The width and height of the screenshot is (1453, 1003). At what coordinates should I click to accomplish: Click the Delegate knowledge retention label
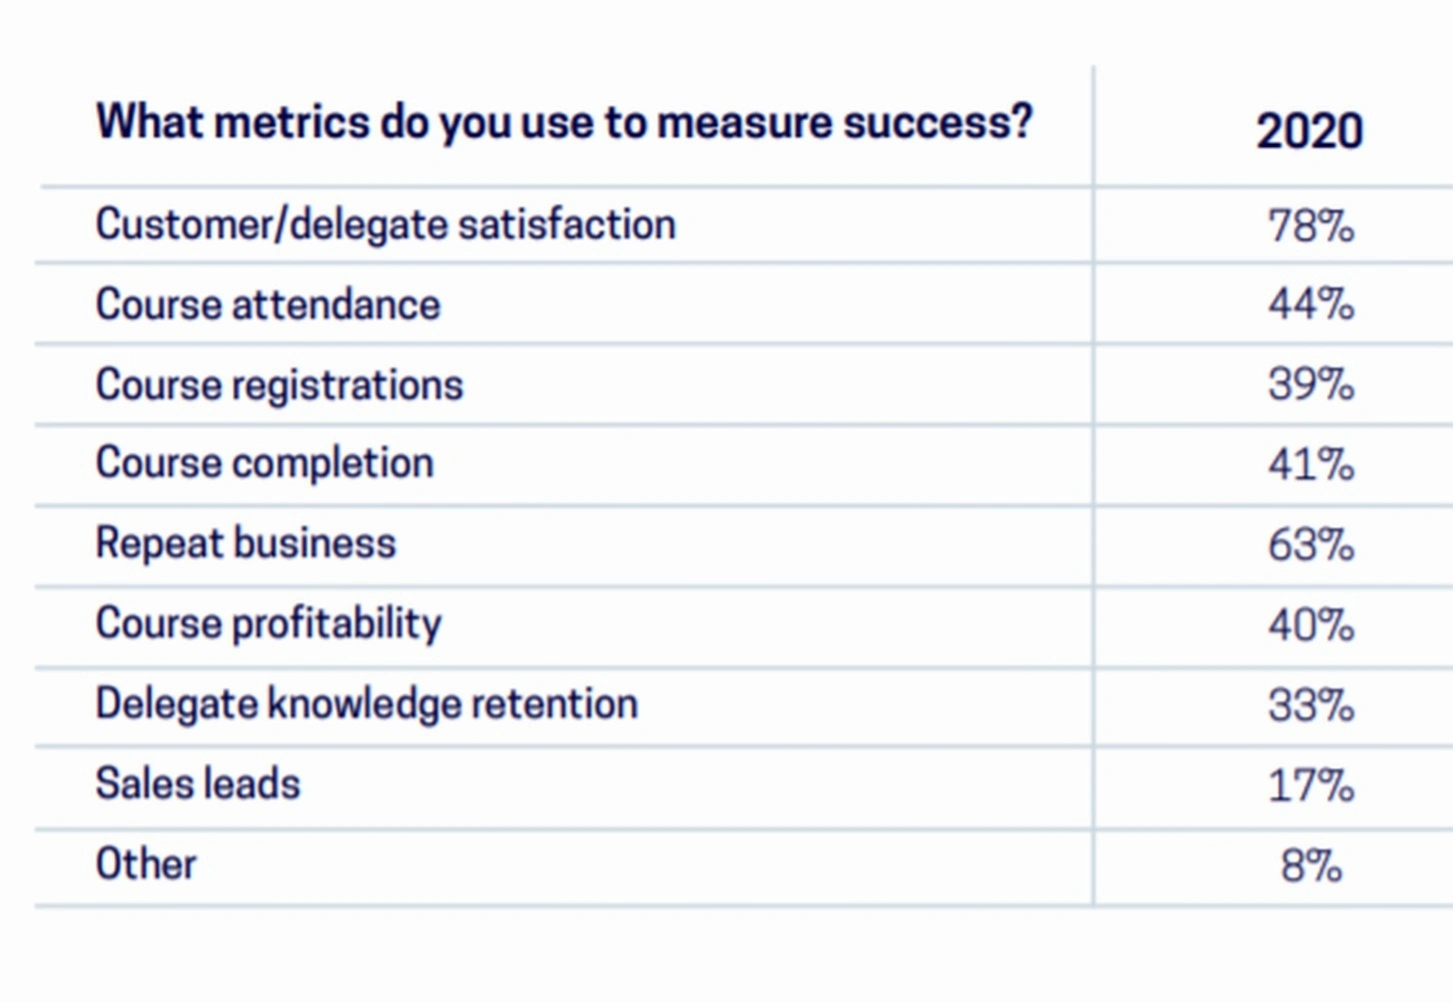pyautogui.click(x=366, y=704)
